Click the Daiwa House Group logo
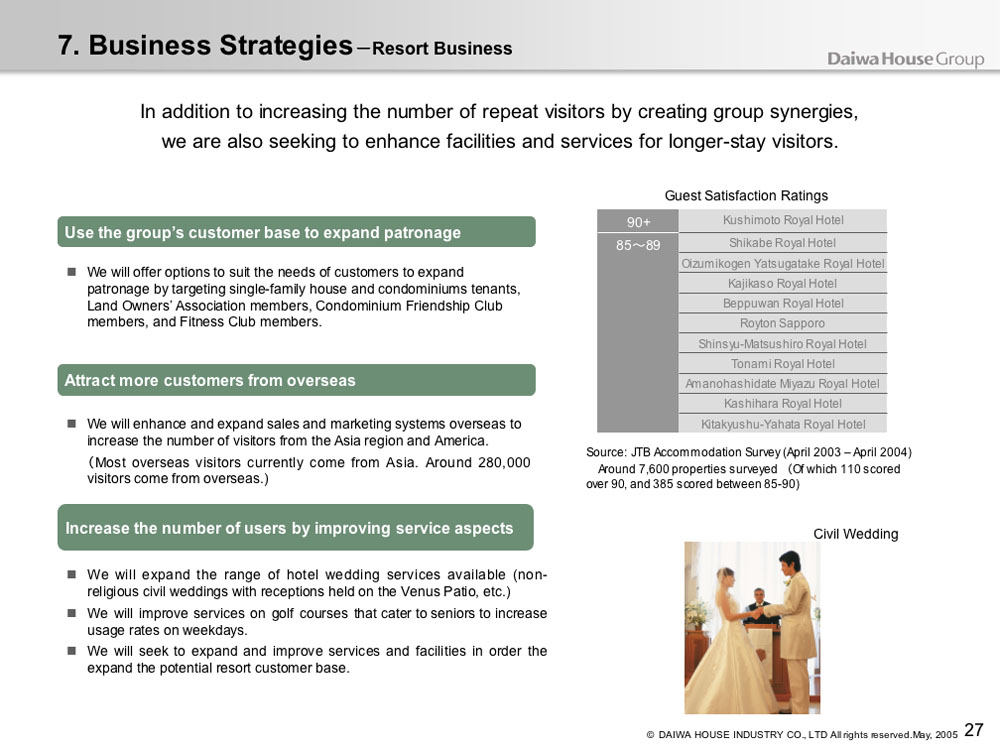1000x750 pixels. (x=905, y=59)
